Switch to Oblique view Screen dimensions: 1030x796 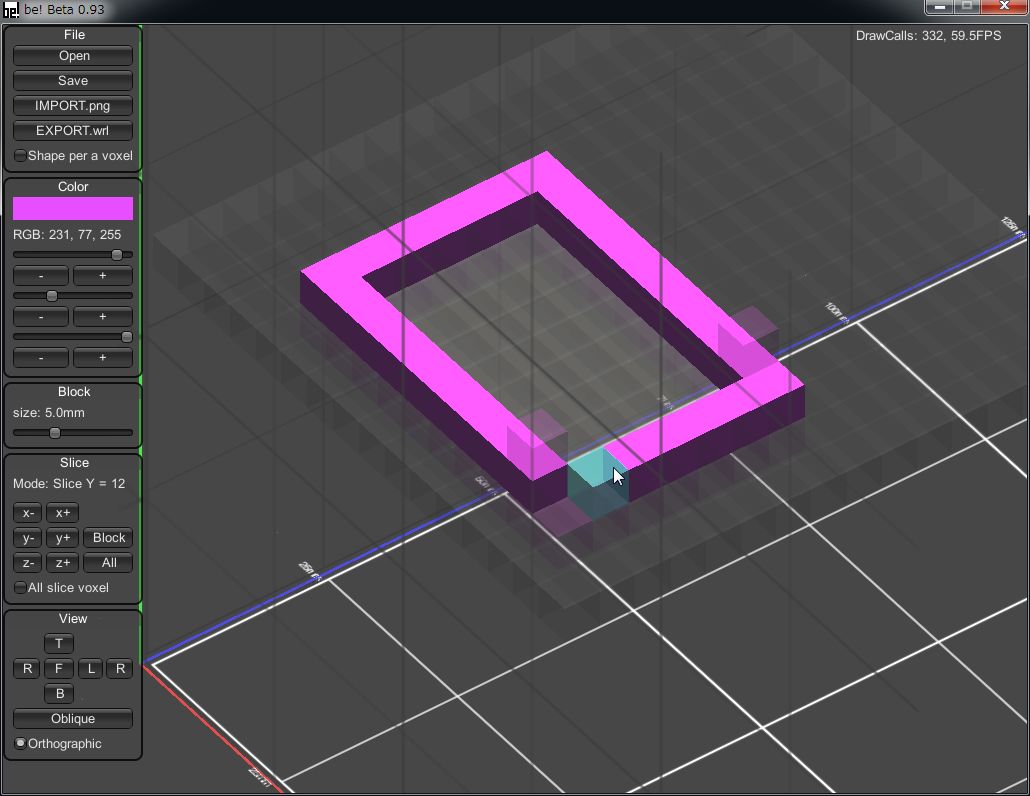click(73, 718)
